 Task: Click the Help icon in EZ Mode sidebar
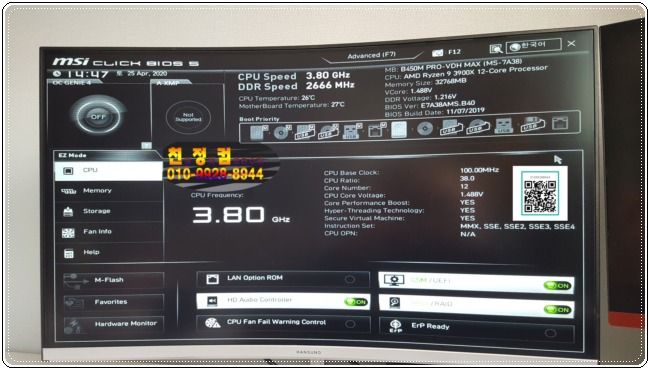(x=69, y=253)
